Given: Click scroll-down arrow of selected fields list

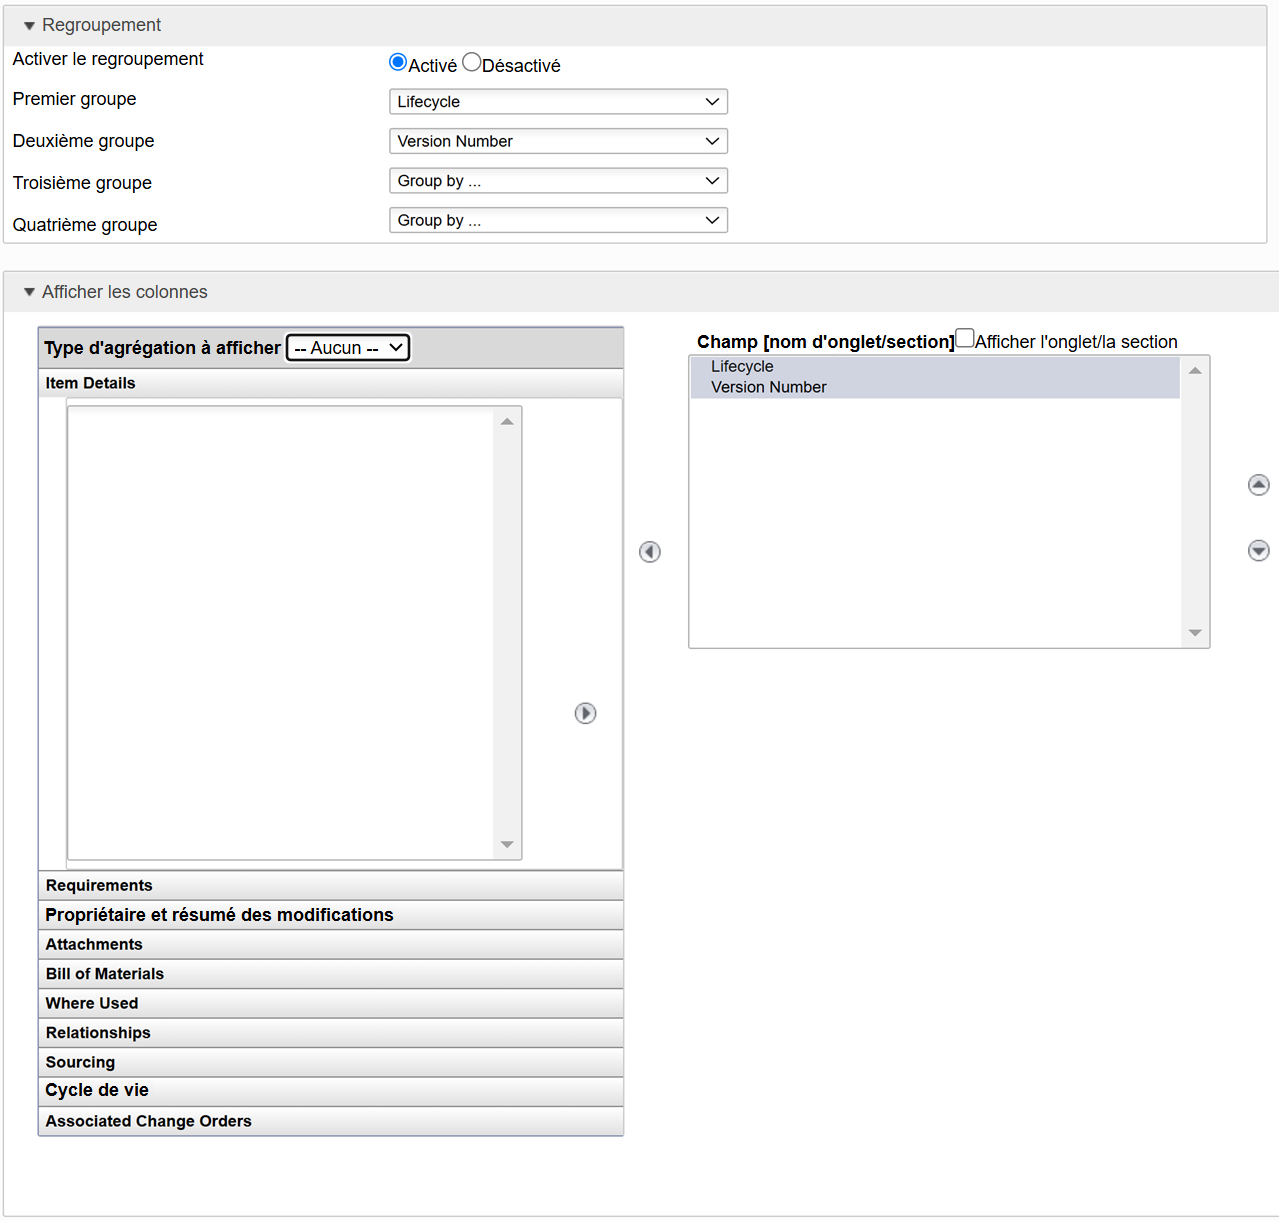Looking at the screenshot, I should point(1195,633).
